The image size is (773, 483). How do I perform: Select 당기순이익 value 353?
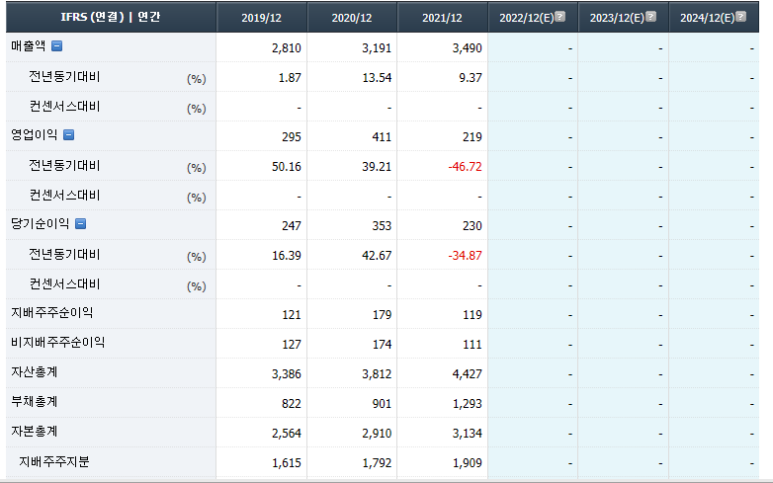(x=382, y=226)
